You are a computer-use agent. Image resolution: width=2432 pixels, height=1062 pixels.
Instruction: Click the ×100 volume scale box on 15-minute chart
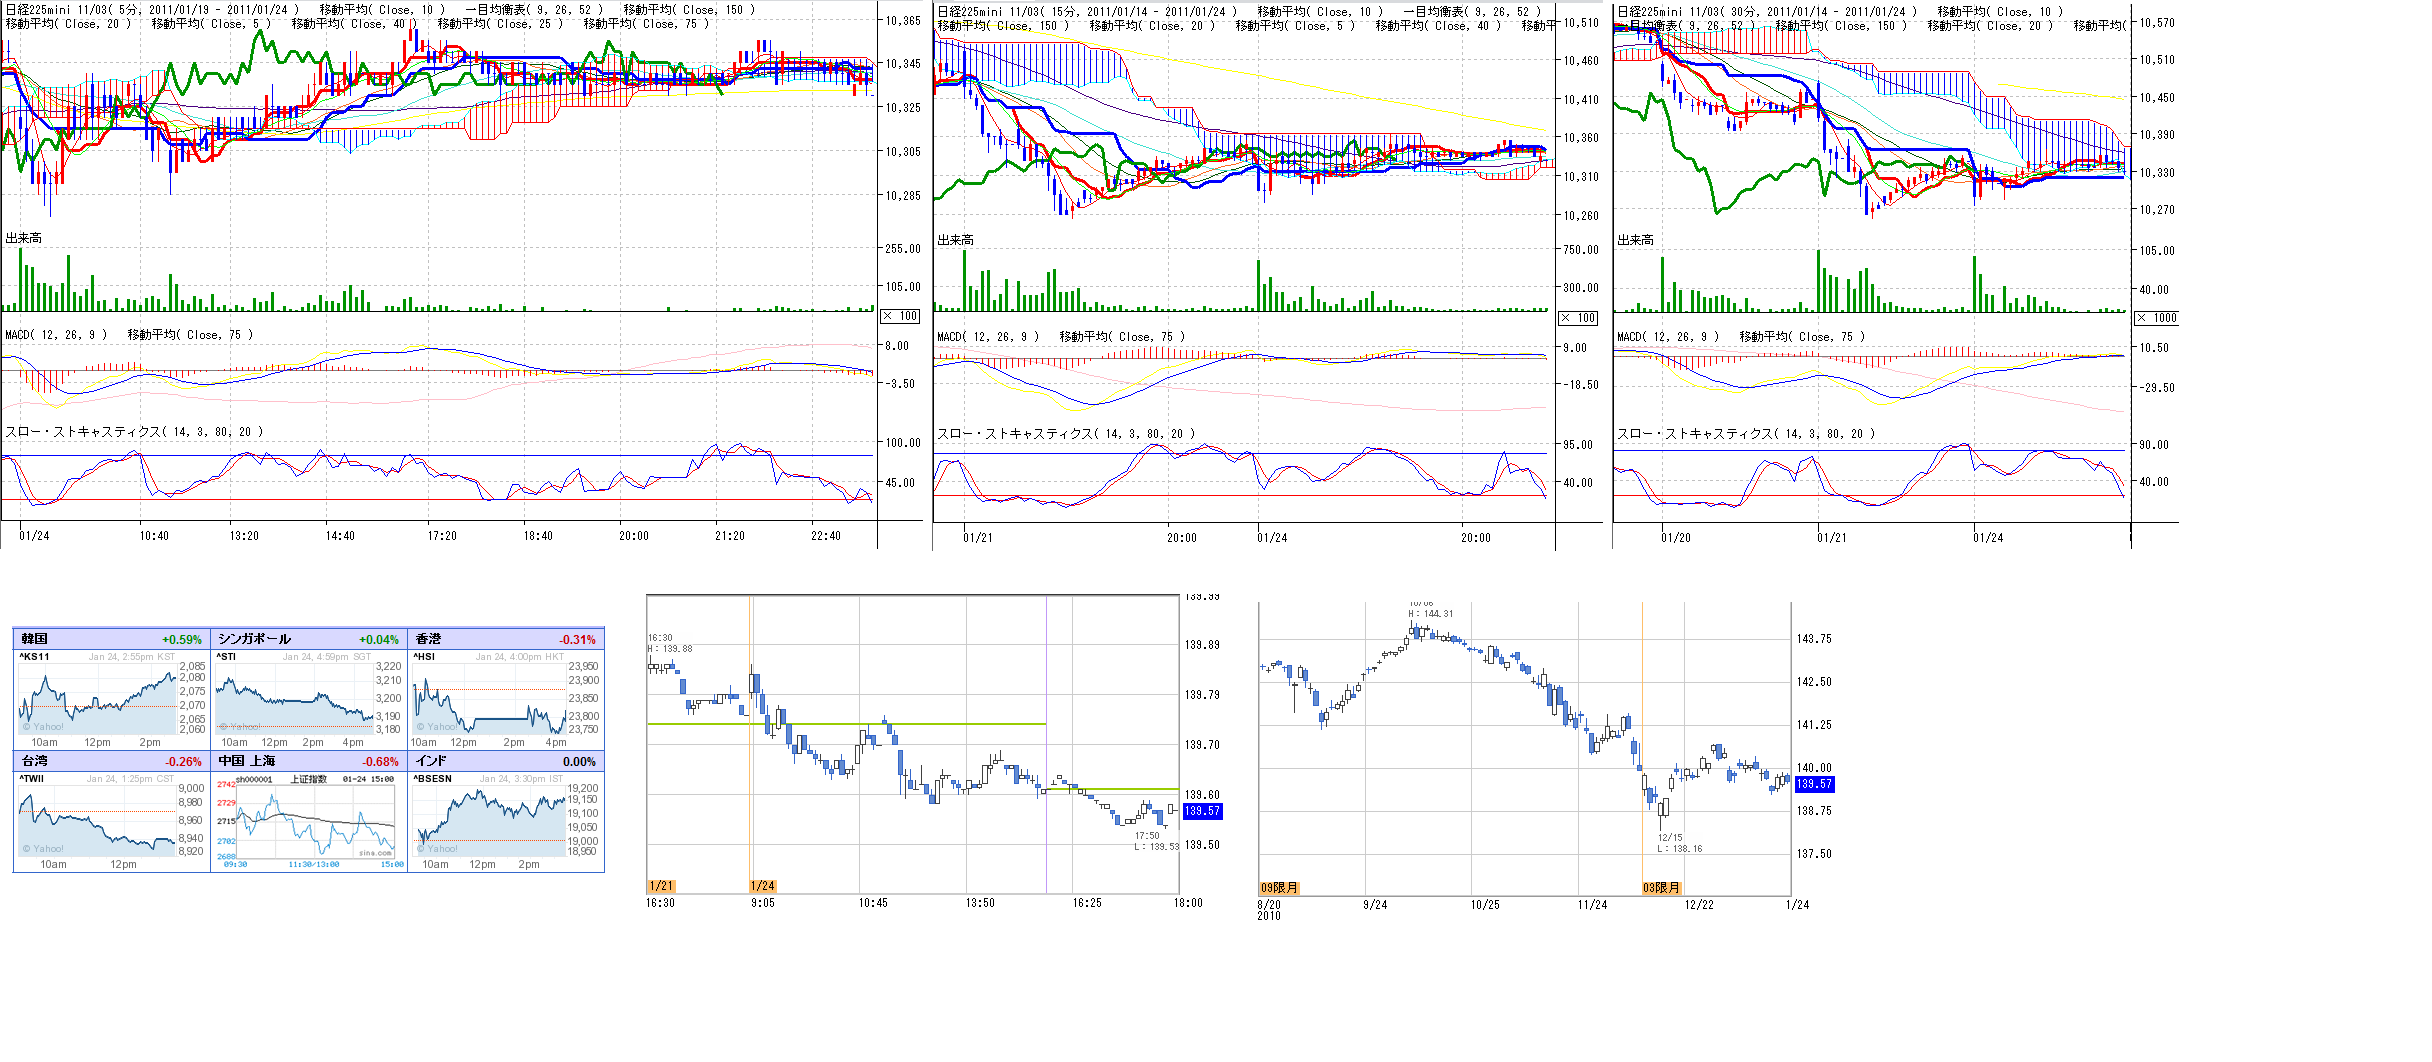click(x=1579, y=318)
